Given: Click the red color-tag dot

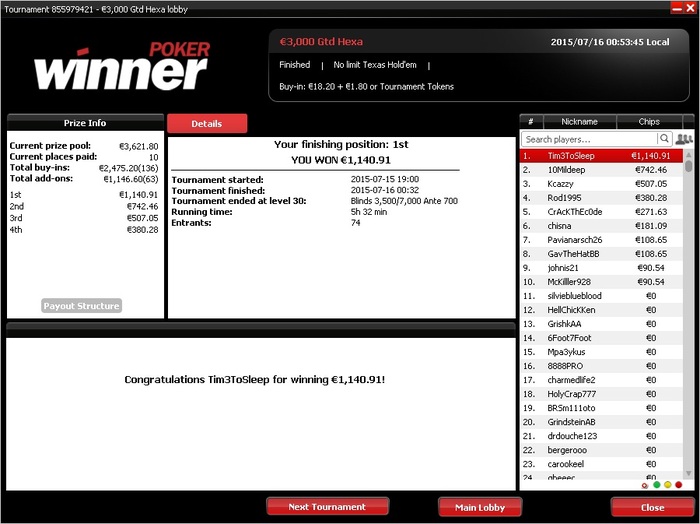Looking at the screenshot, I should pyautogui.click(x=679, y=485).
